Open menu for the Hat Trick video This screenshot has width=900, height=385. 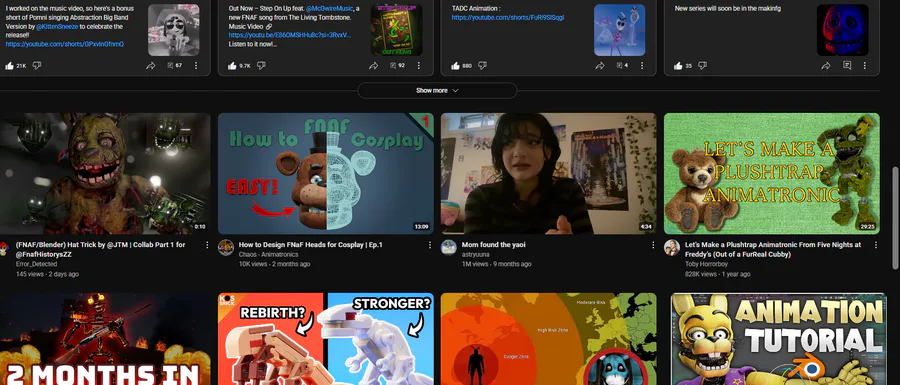coord(207,245)
